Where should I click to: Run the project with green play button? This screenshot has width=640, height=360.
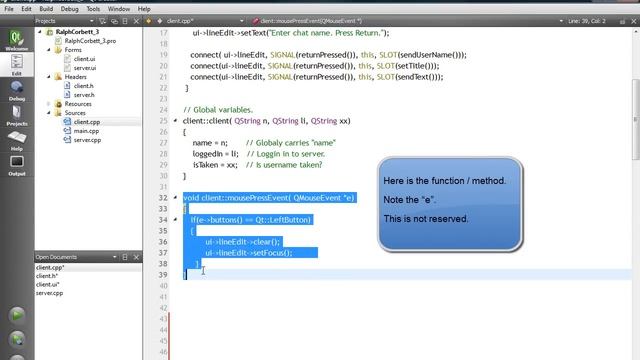click(x=17, y=315)
